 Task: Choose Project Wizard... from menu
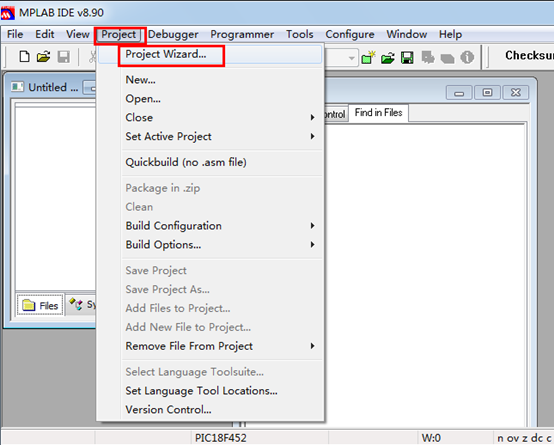click(210, 54)
